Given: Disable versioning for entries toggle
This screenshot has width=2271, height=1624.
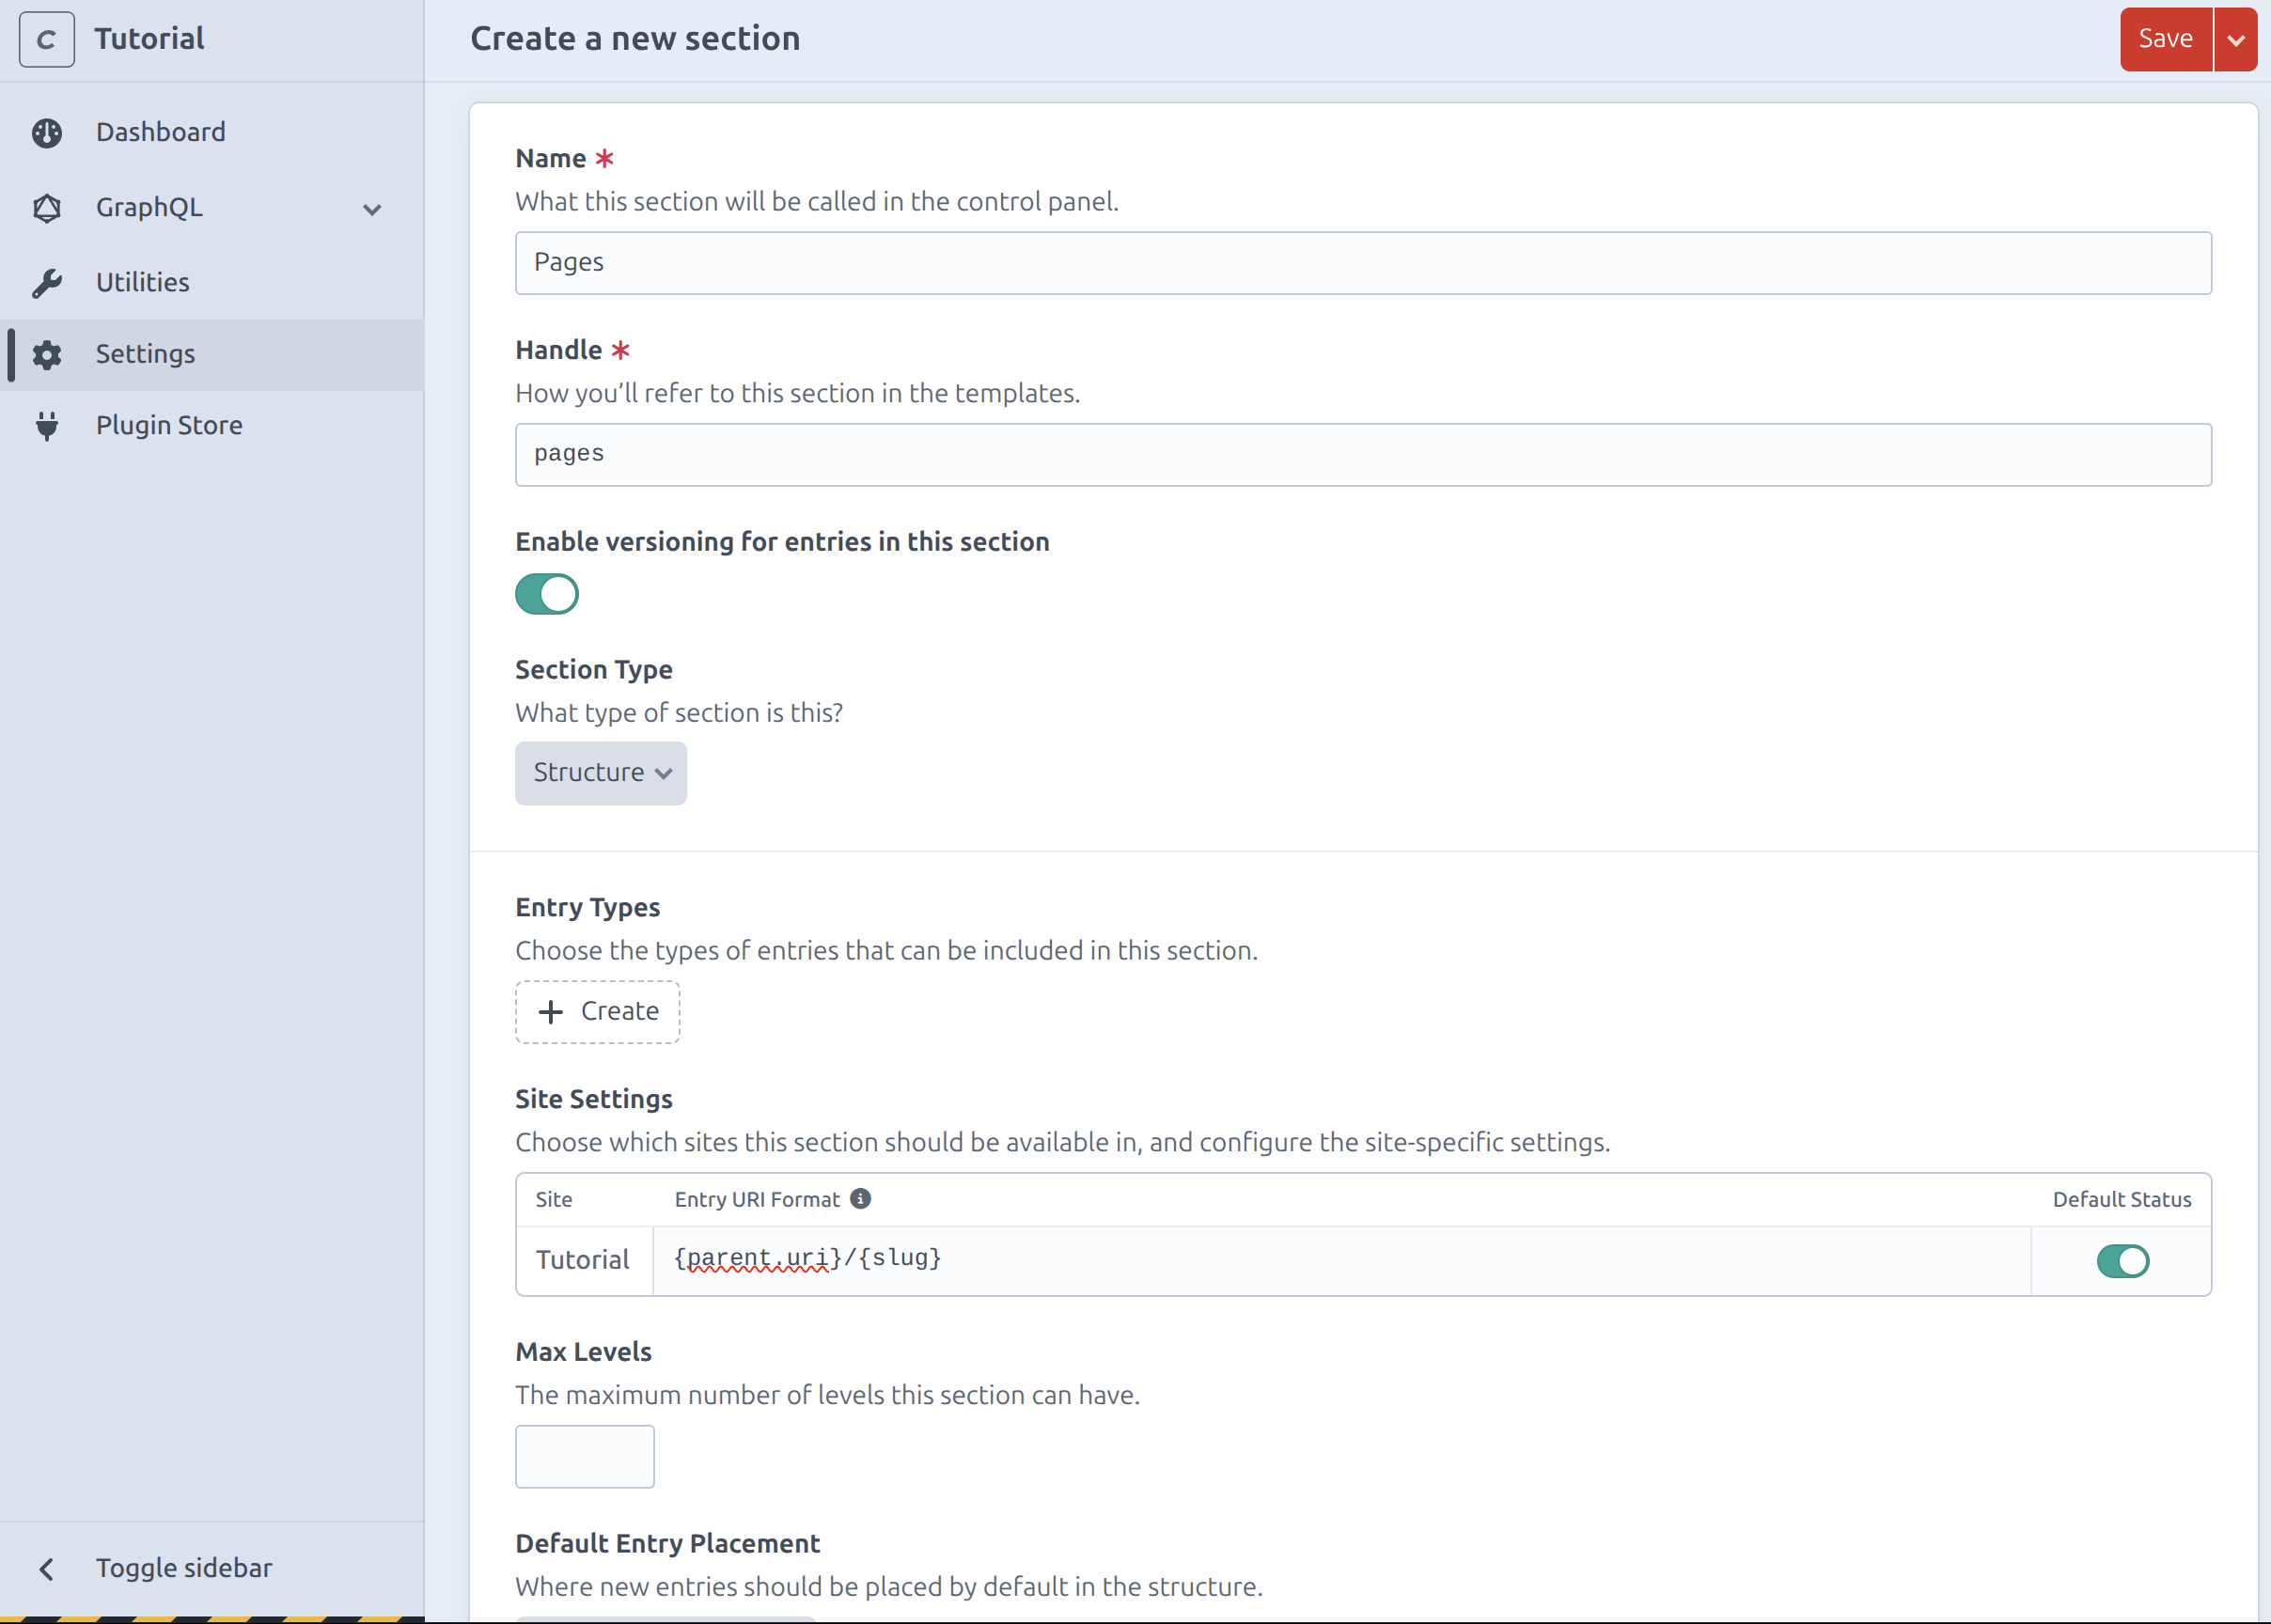Looking at the screenshot, I should [547, 594].
